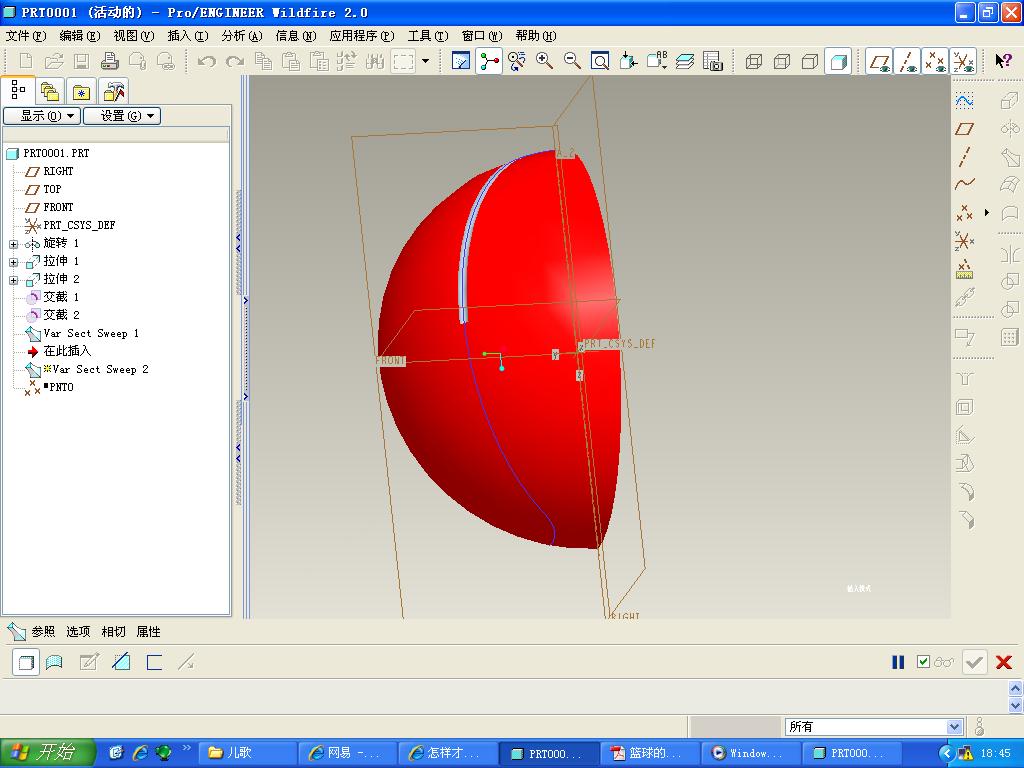Click the Undo arrow icon
1024x768 pixels.
[x=206, y=61]
